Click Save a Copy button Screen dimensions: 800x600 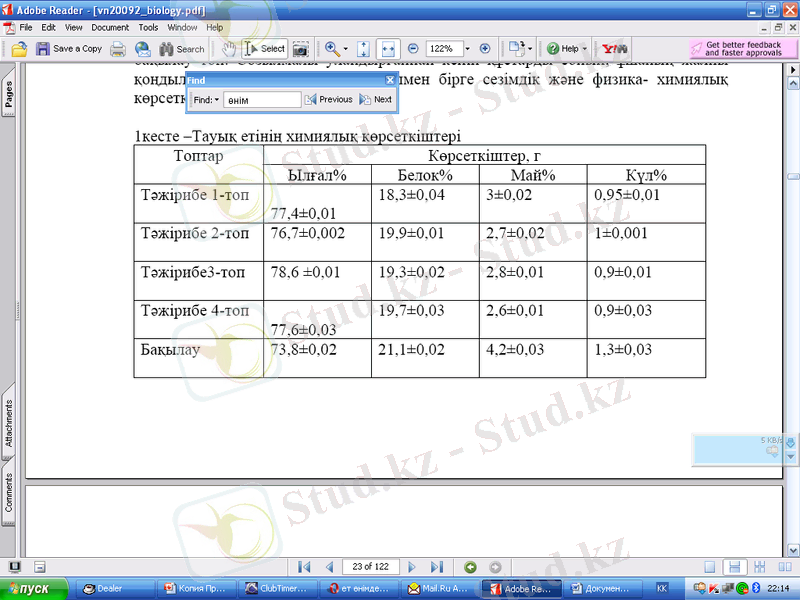[69, 48]
